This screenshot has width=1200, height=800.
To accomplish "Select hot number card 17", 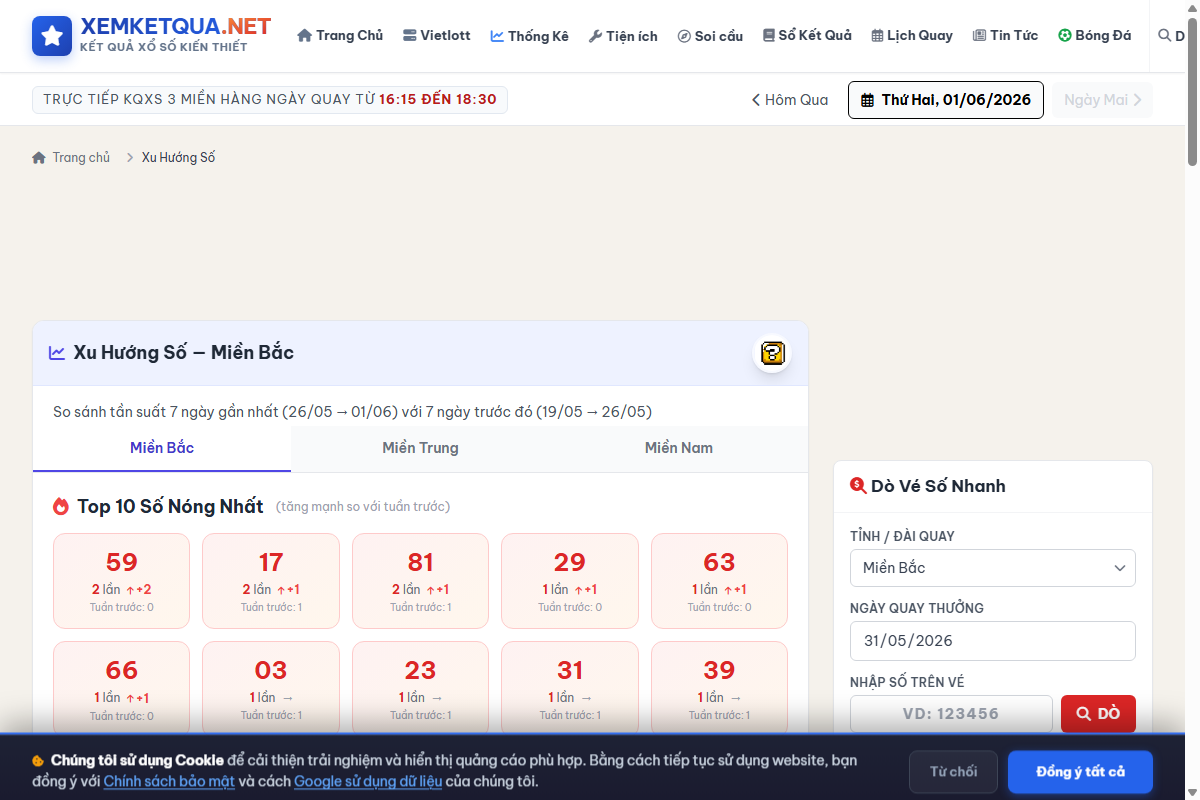I will (x=271, y=581).
